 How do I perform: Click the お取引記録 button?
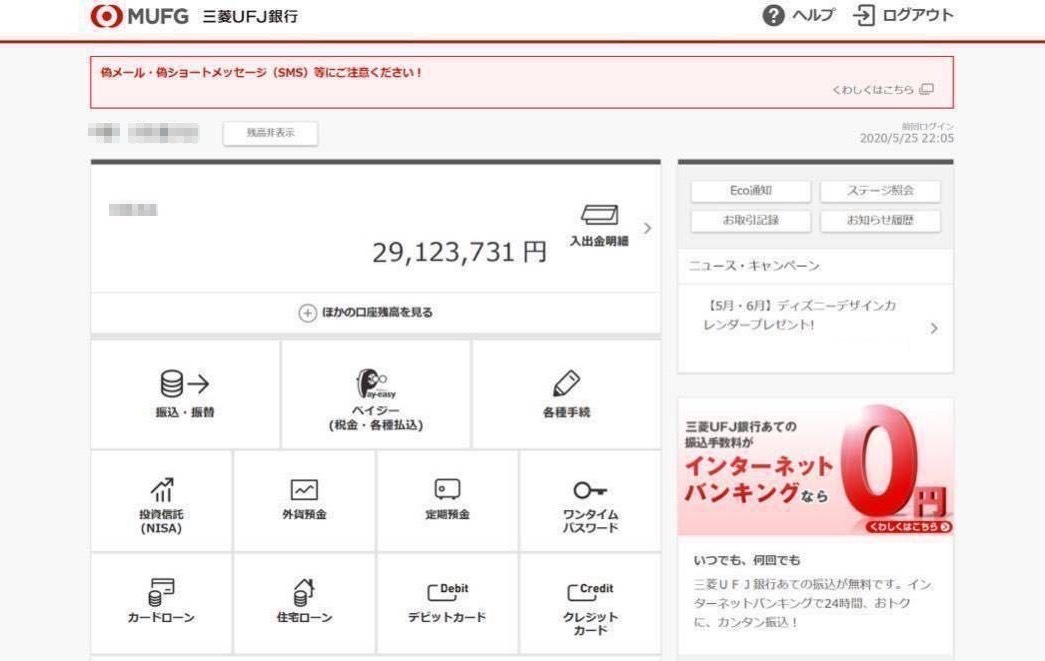pyautogui.click(x=750, y=221)
